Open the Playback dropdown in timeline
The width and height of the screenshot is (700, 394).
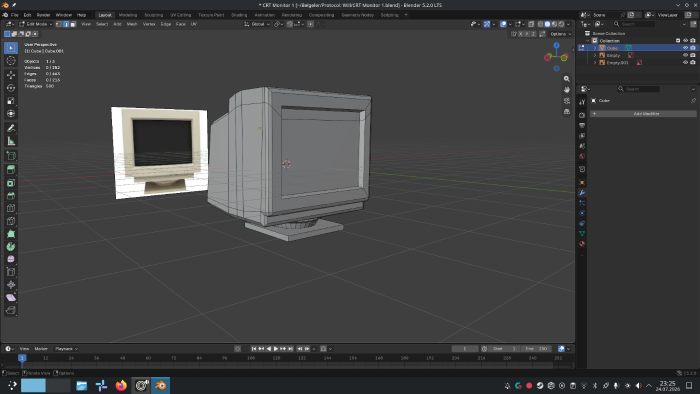[66, 349]
